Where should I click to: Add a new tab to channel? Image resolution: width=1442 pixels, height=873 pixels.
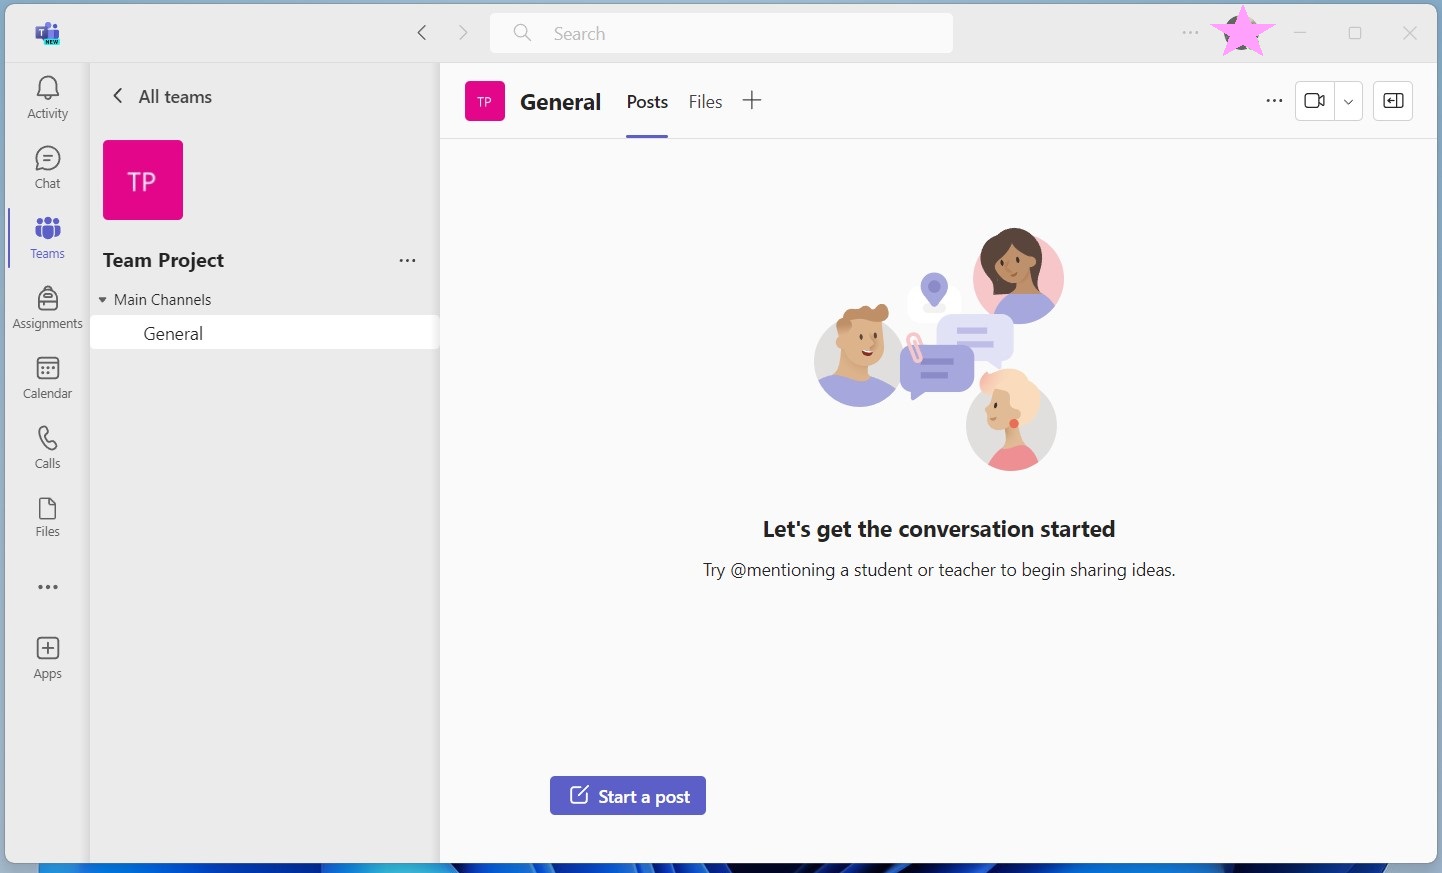(752, 101)
